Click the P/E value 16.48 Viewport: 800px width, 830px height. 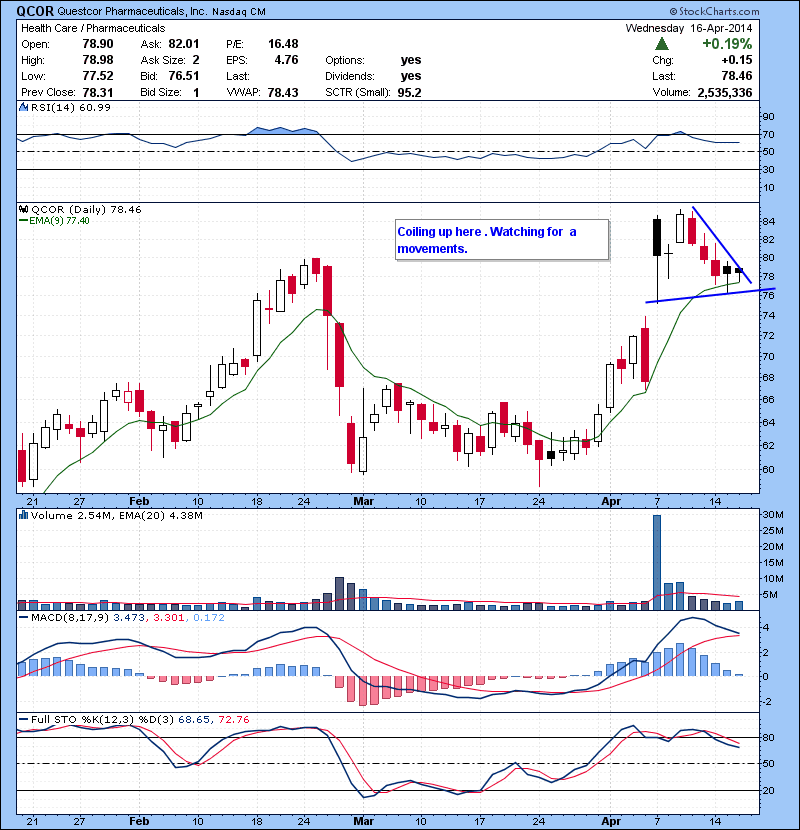click(283, 44)
